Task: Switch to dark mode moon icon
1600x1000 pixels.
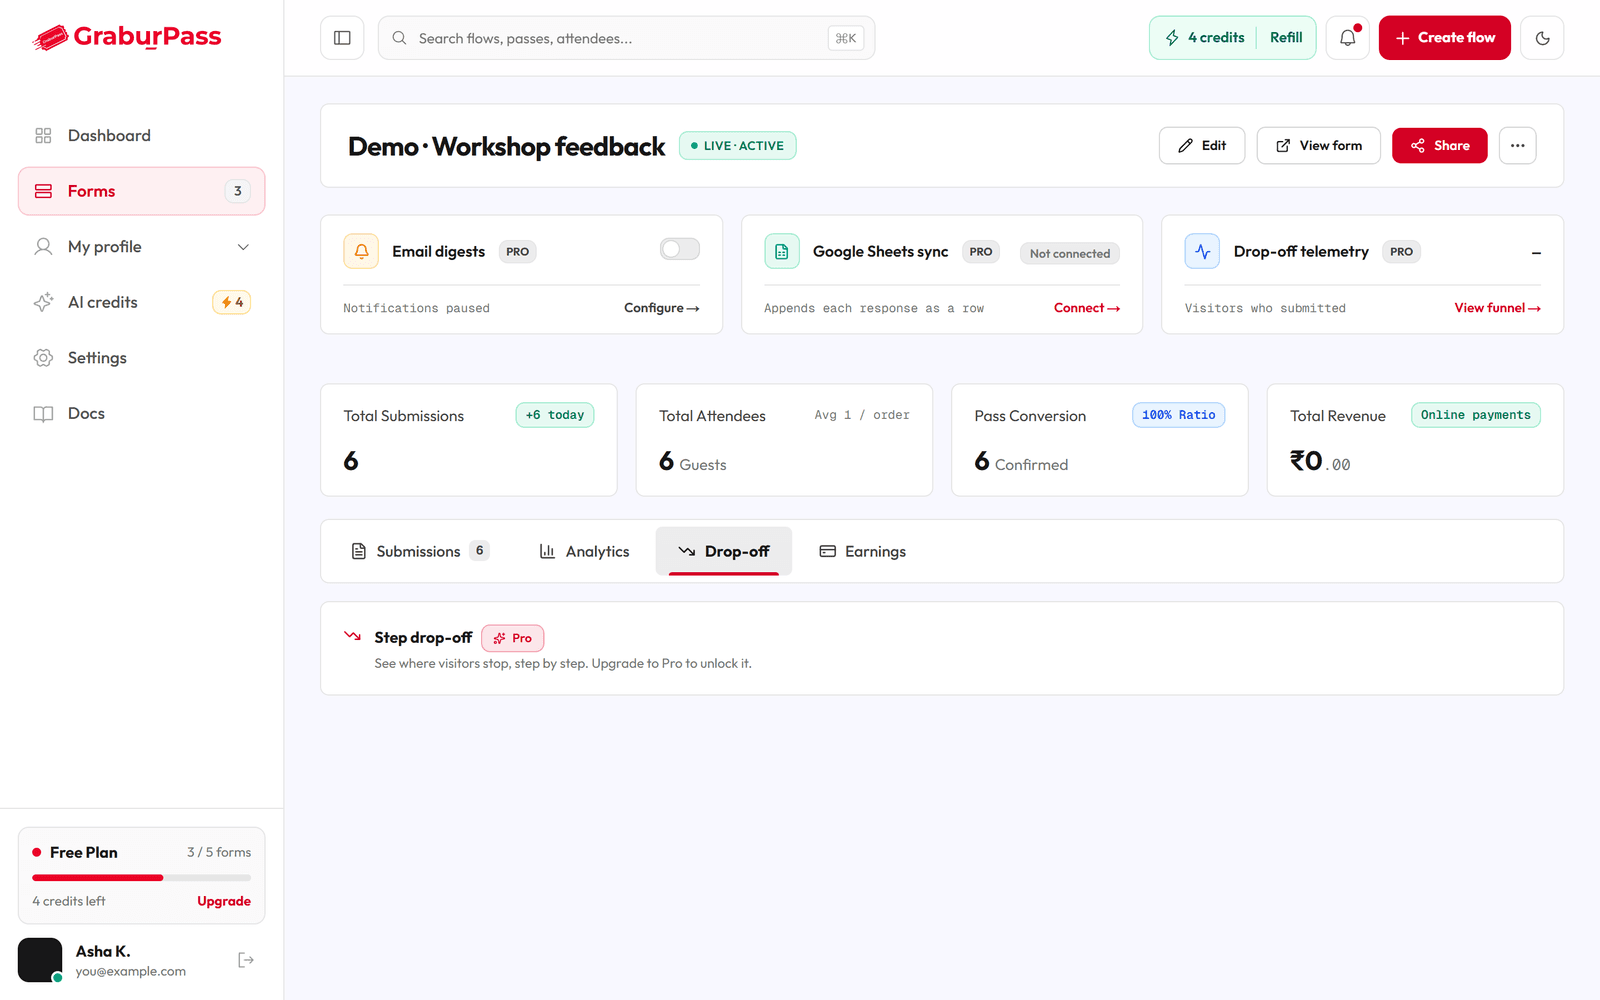Action: (1542, 38)
